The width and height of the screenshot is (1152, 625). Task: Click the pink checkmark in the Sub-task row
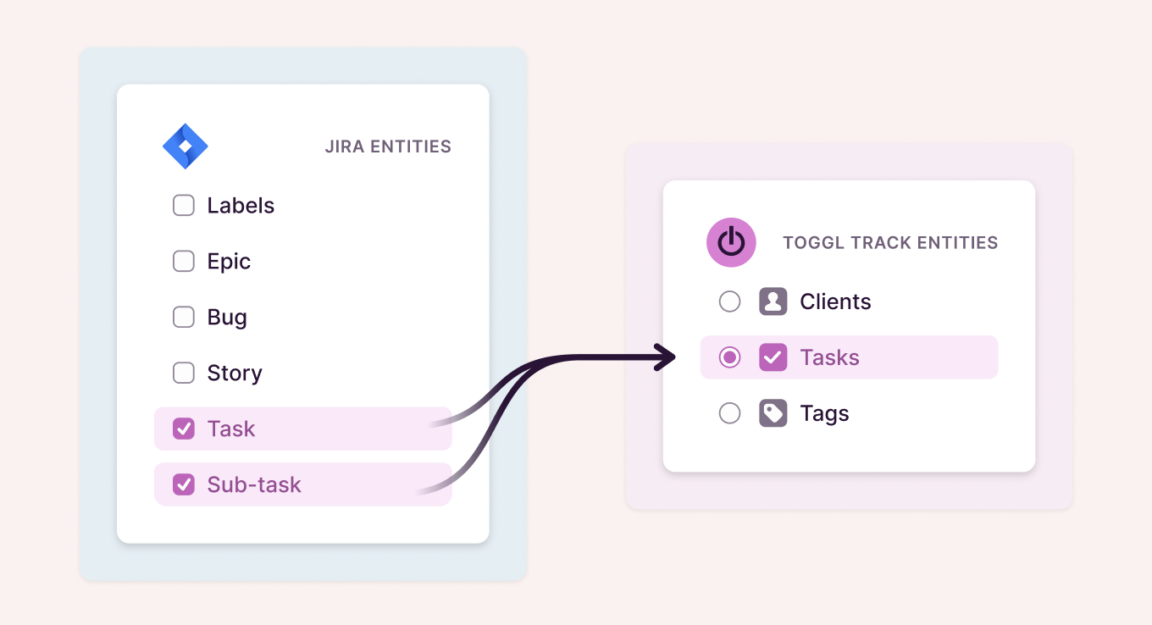(x=183, y=484)
